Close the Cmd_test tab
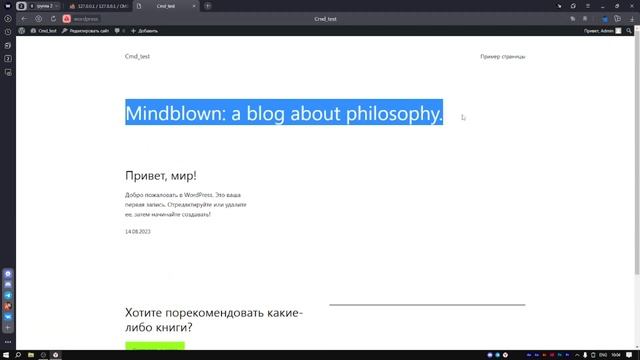Viewport: 640px width, 360px height. tap(194, 6)
